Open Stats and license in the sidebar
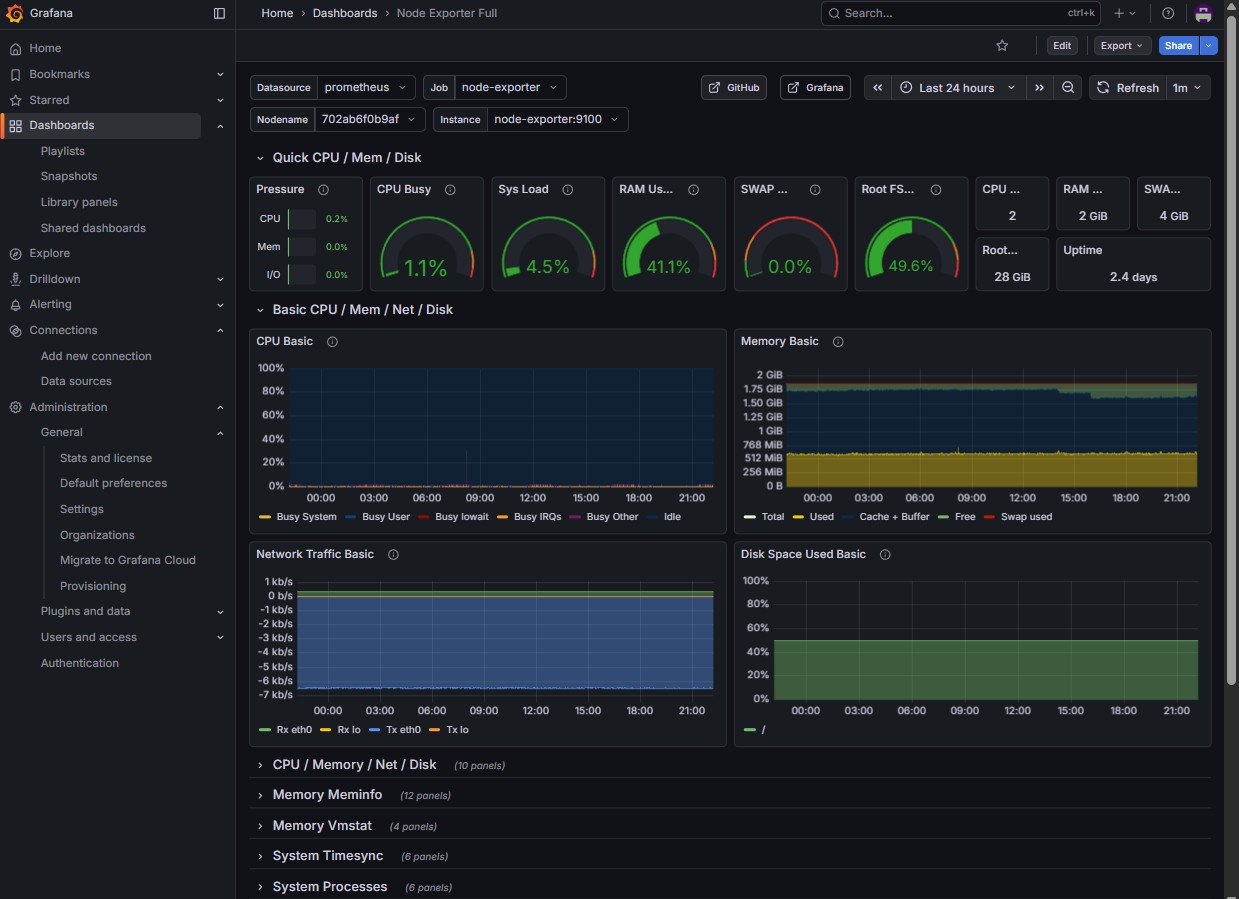 click(106, 458)
